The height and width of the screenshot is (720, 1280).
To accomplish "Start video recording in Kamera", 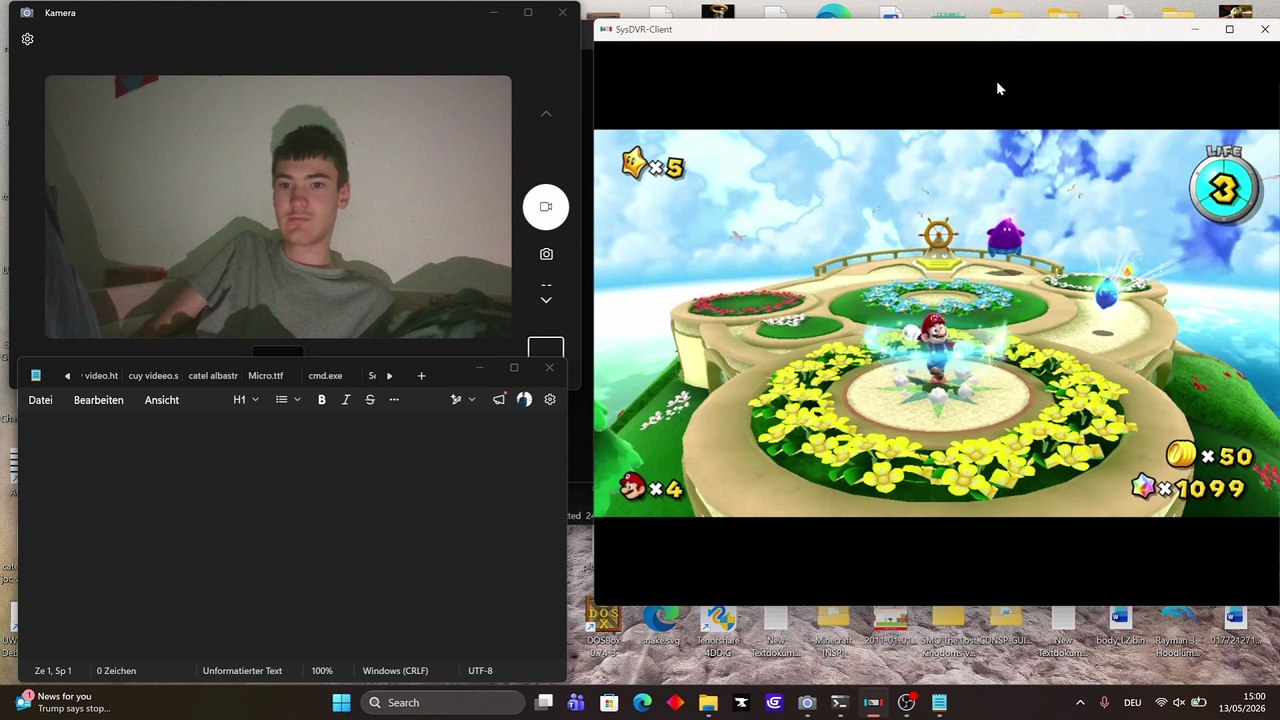I will tap(546, 207).
